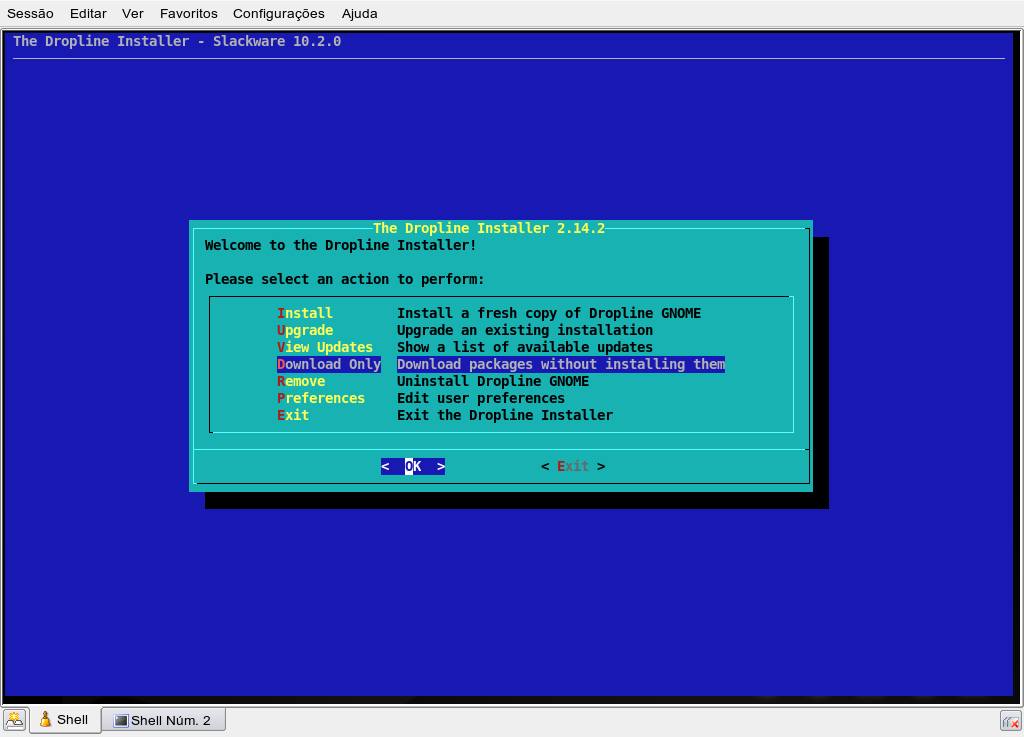The width and height of the screenshot is (1024, 737).
Task: Open the Ver menu
Action: click(x=133, y=13)
